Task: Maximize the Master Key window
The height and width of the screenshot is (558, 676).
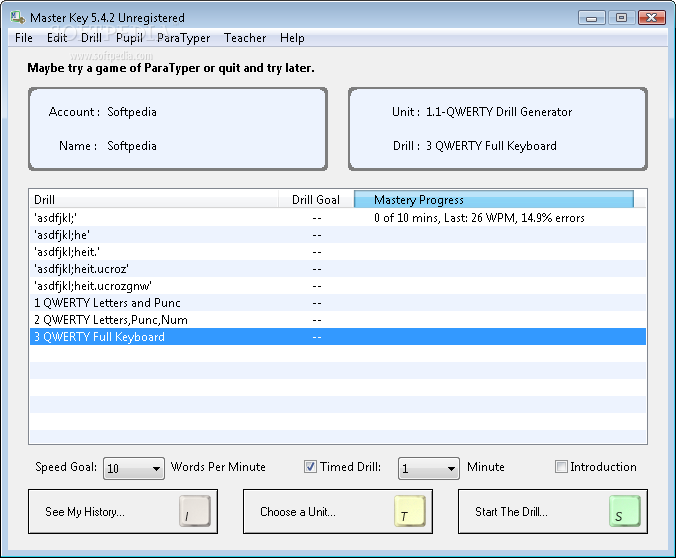Action: tap(621, 18)
